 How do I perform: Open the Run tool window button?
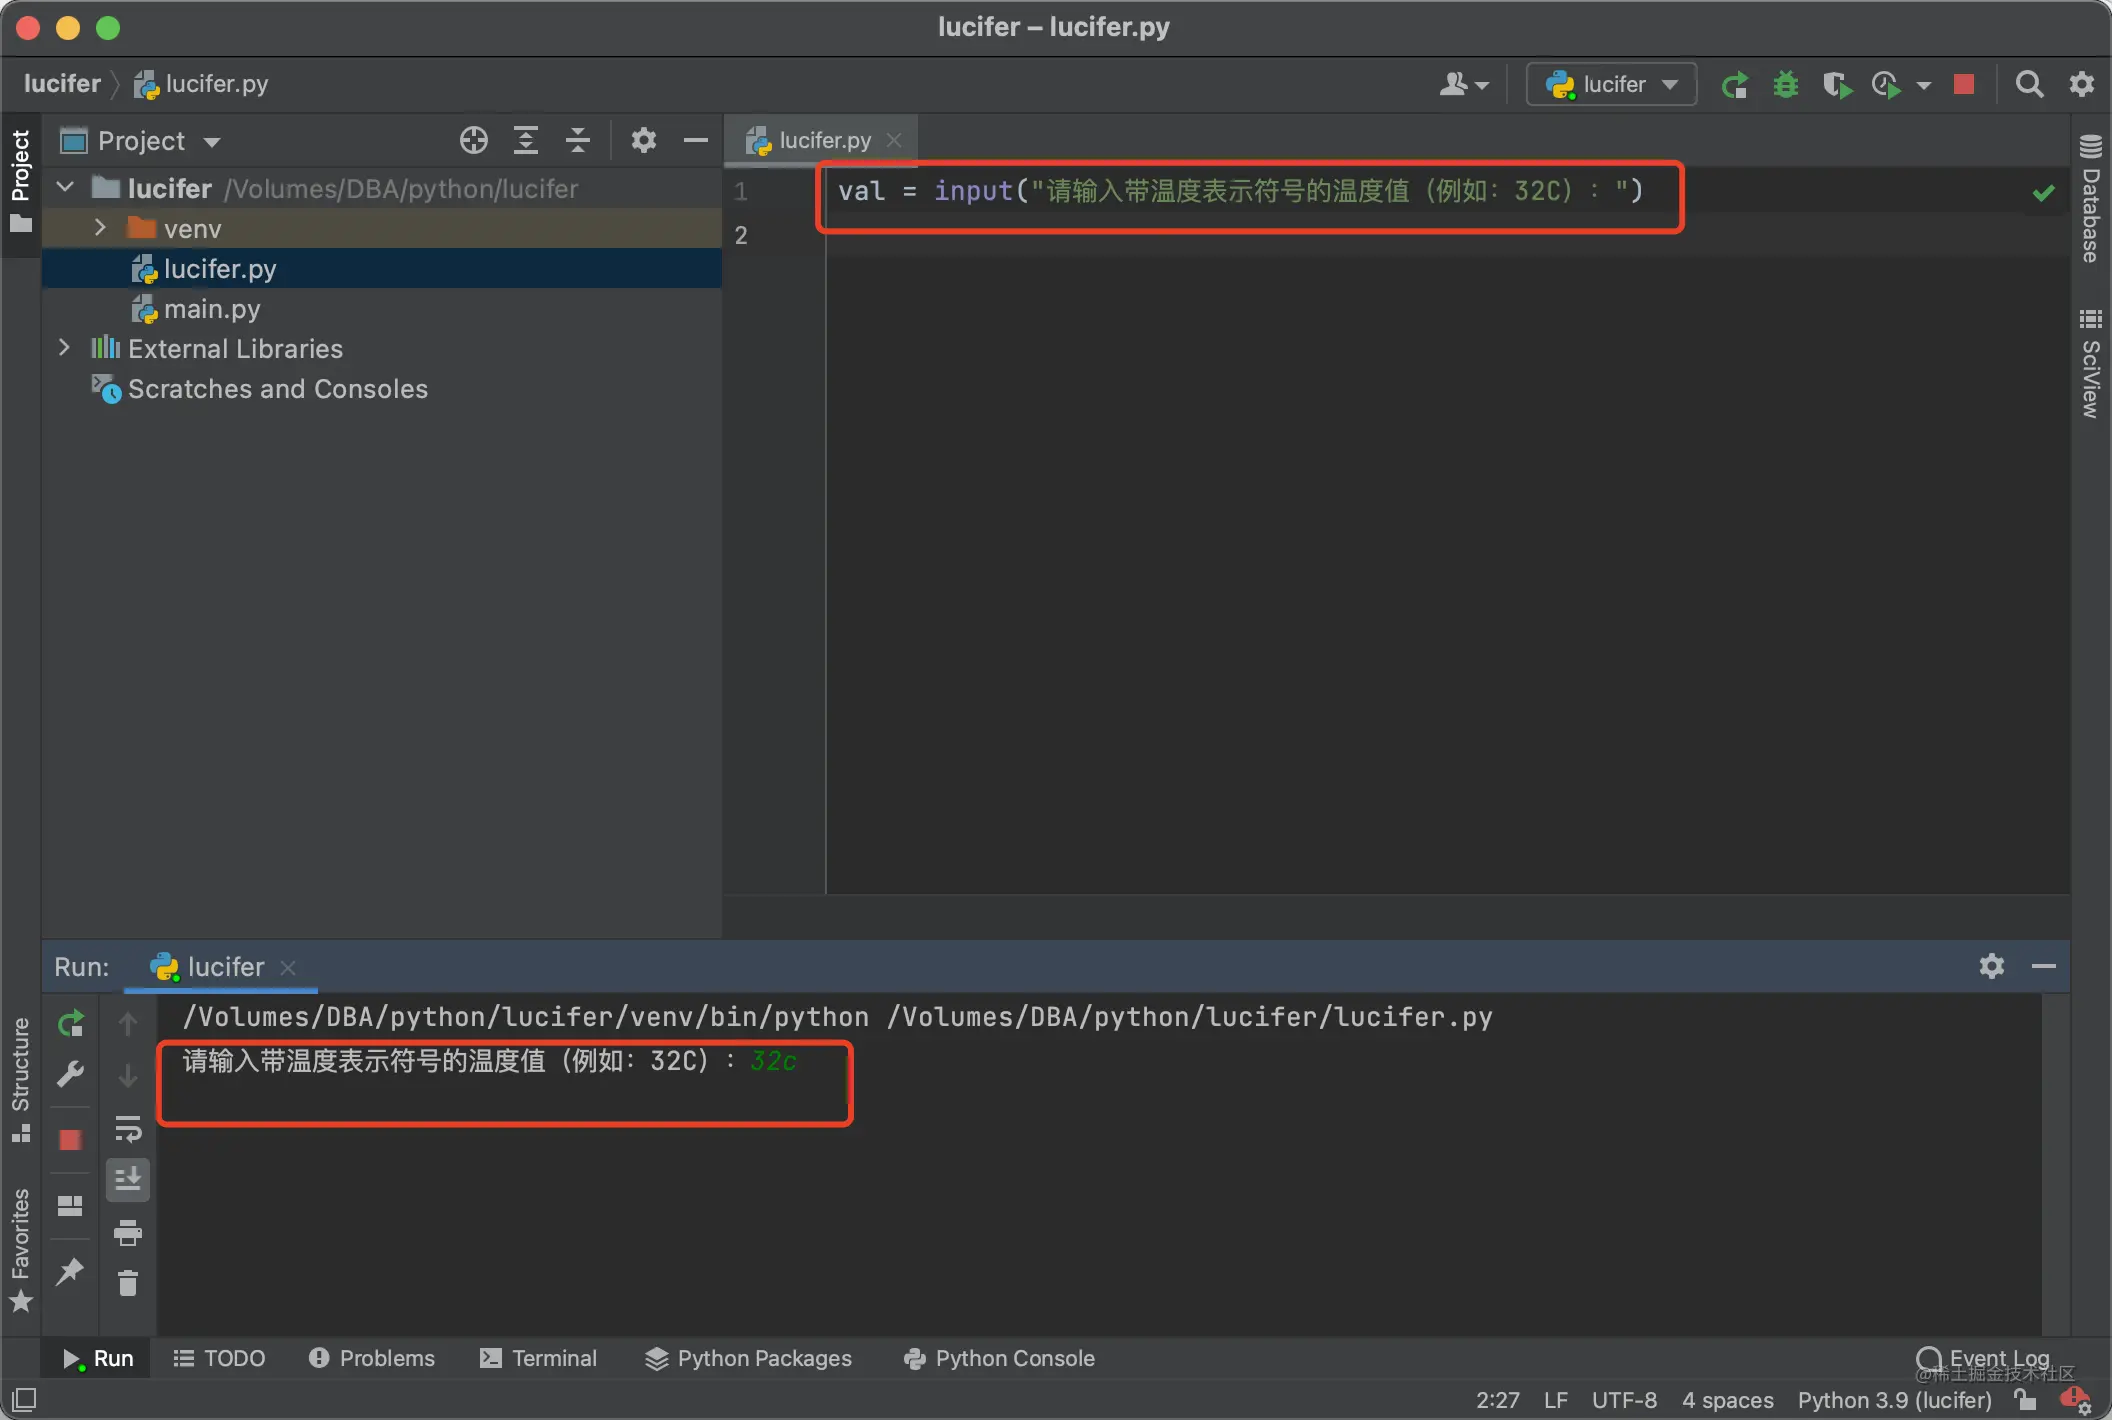97,1359
